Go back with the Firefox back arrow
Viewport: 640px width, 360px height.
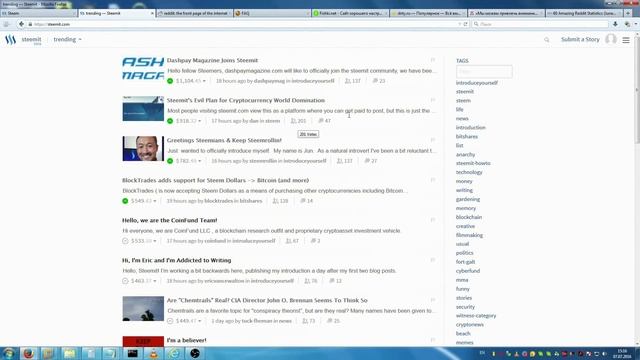point(21,24)
